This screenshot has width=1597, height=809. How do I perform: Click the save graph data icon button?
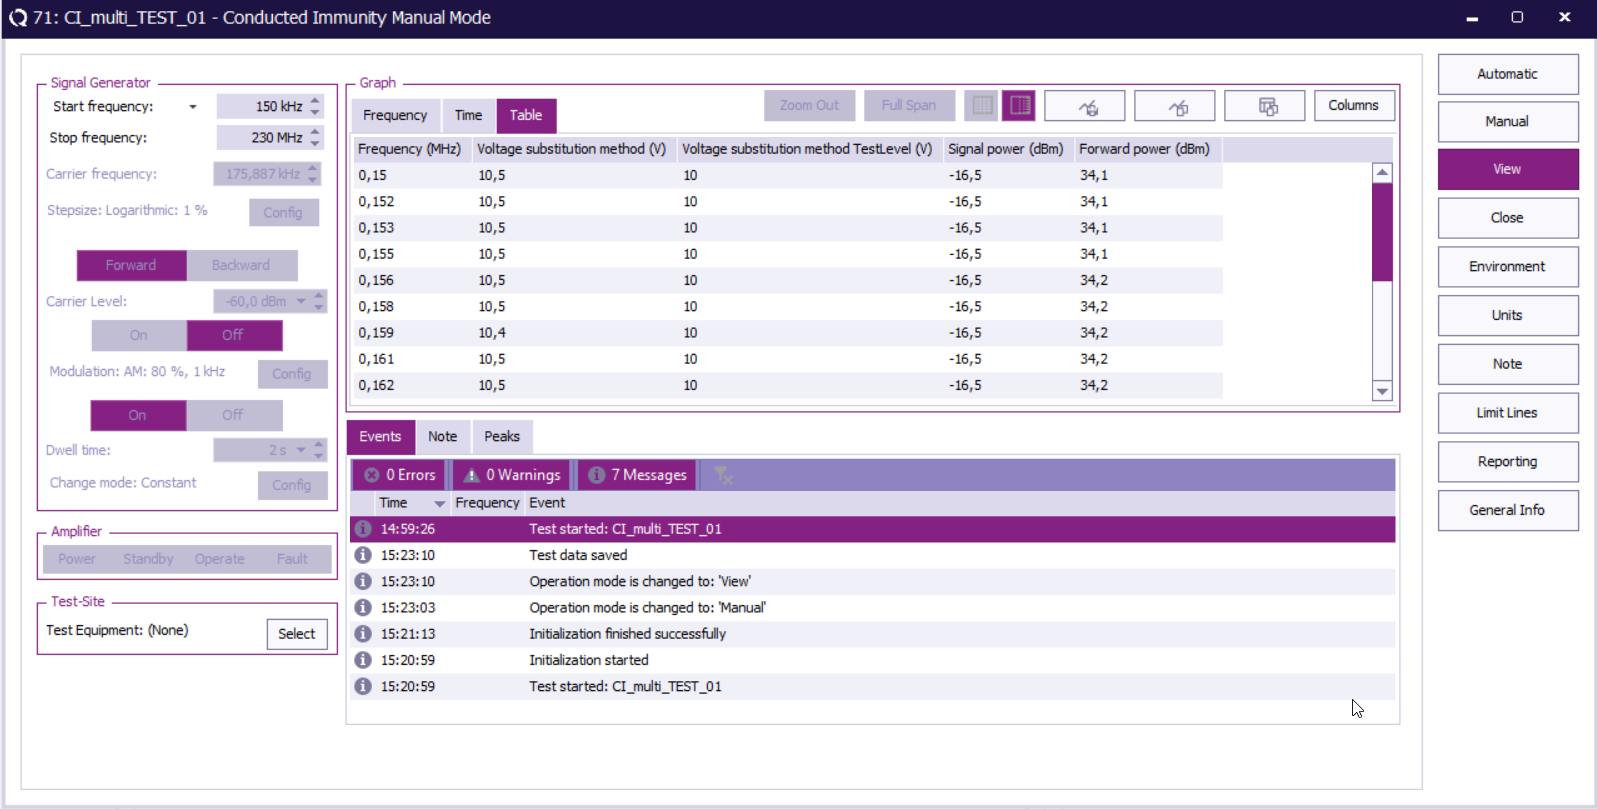click(1085, 106)
